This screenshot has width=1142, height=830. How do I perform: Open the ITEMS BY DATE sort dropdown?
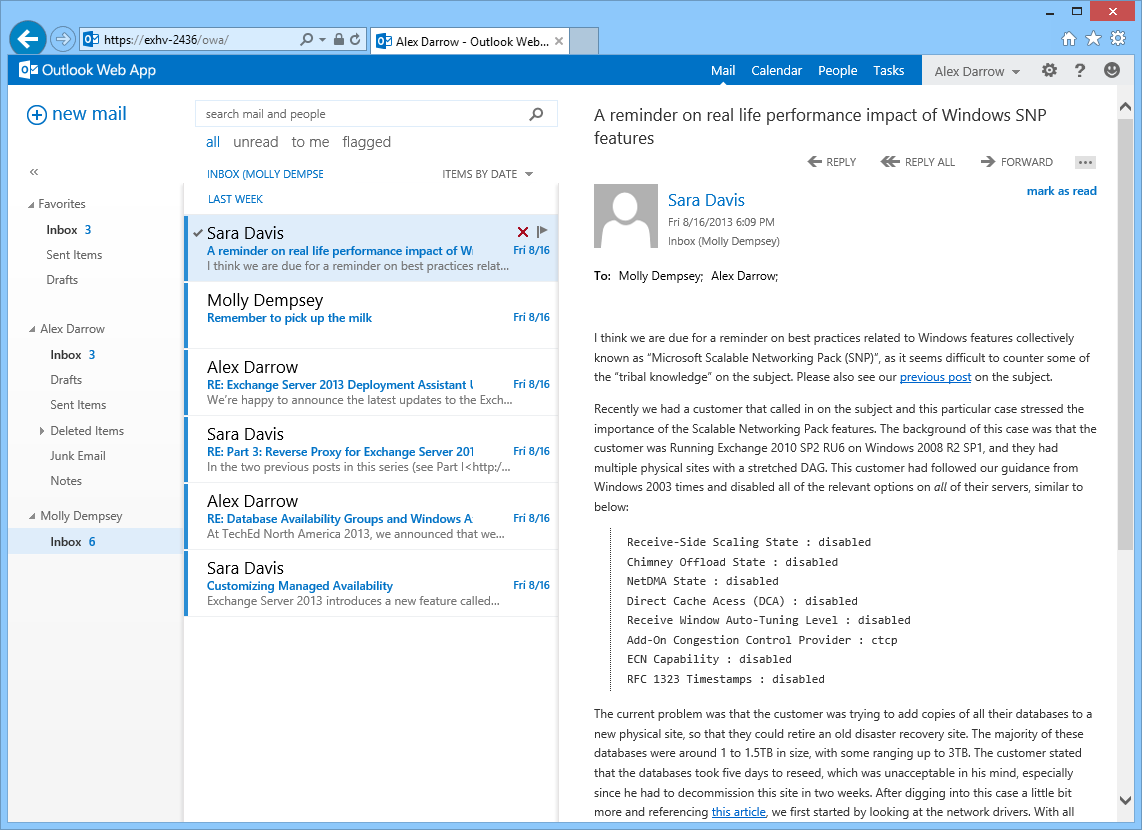(x=487, y=173)
